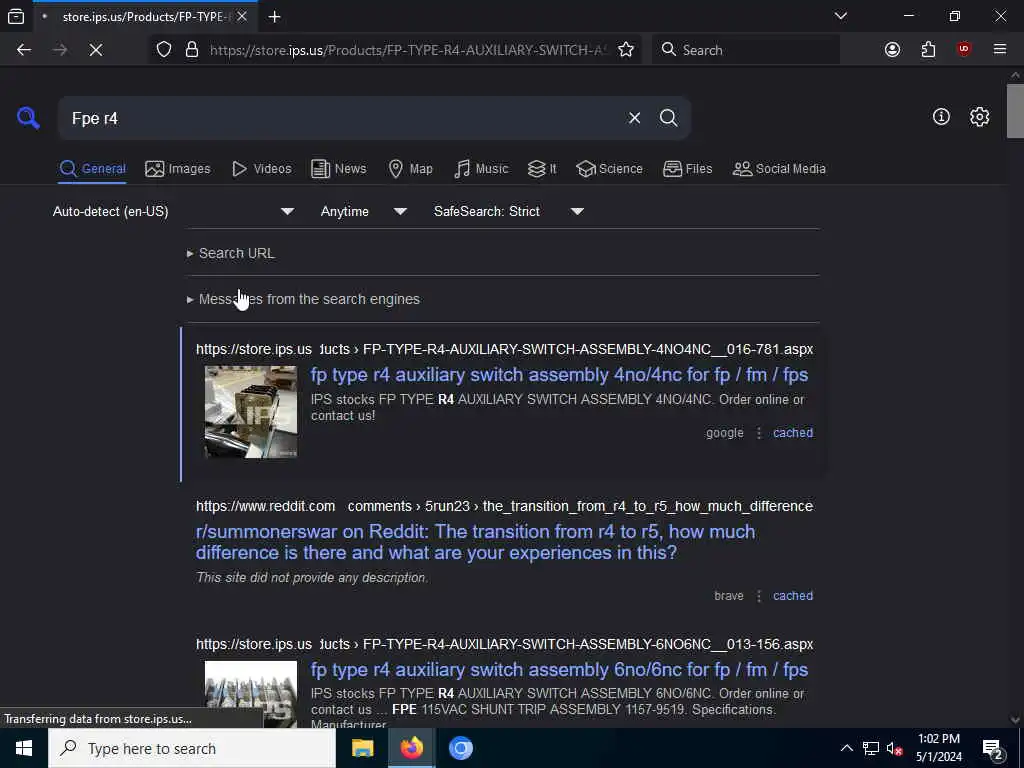Viewport: 1024px width, 768px height.
Task: Click the 4no/4nc result thumbnail
Action: [x=251, y=412]
